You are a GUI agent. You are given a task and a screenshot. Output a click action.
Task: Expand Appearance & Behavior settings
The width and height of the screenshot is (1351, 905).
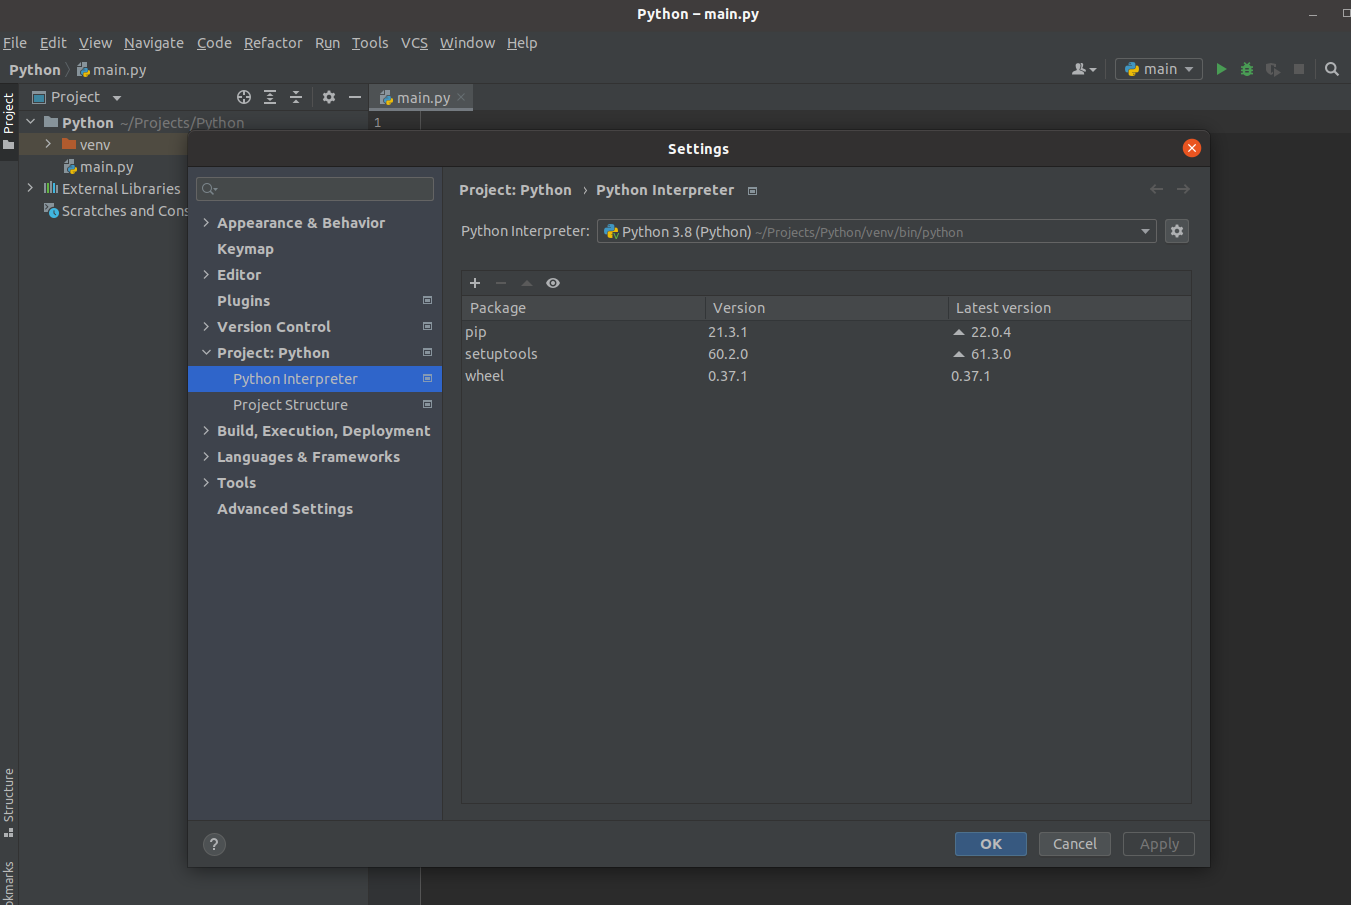click(x=206, y=223)
